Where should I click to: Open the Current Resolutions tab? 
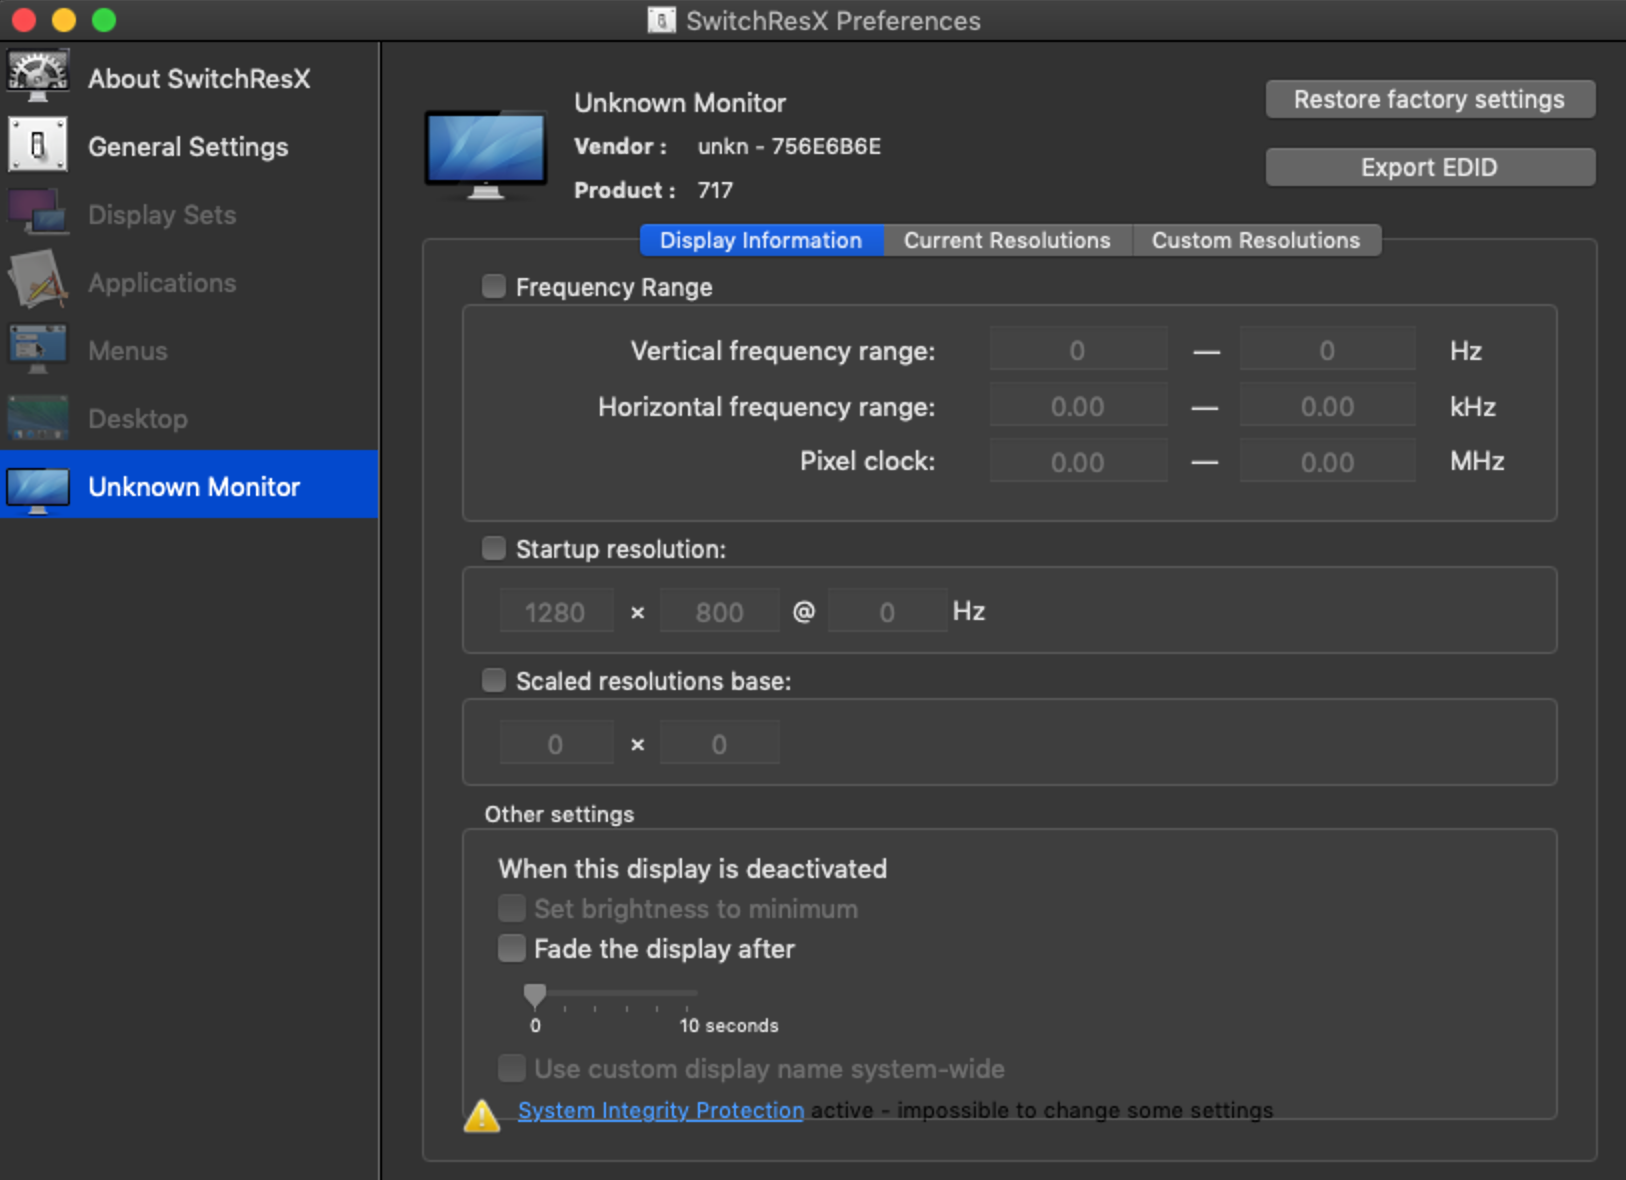[x=1007, y=240]
